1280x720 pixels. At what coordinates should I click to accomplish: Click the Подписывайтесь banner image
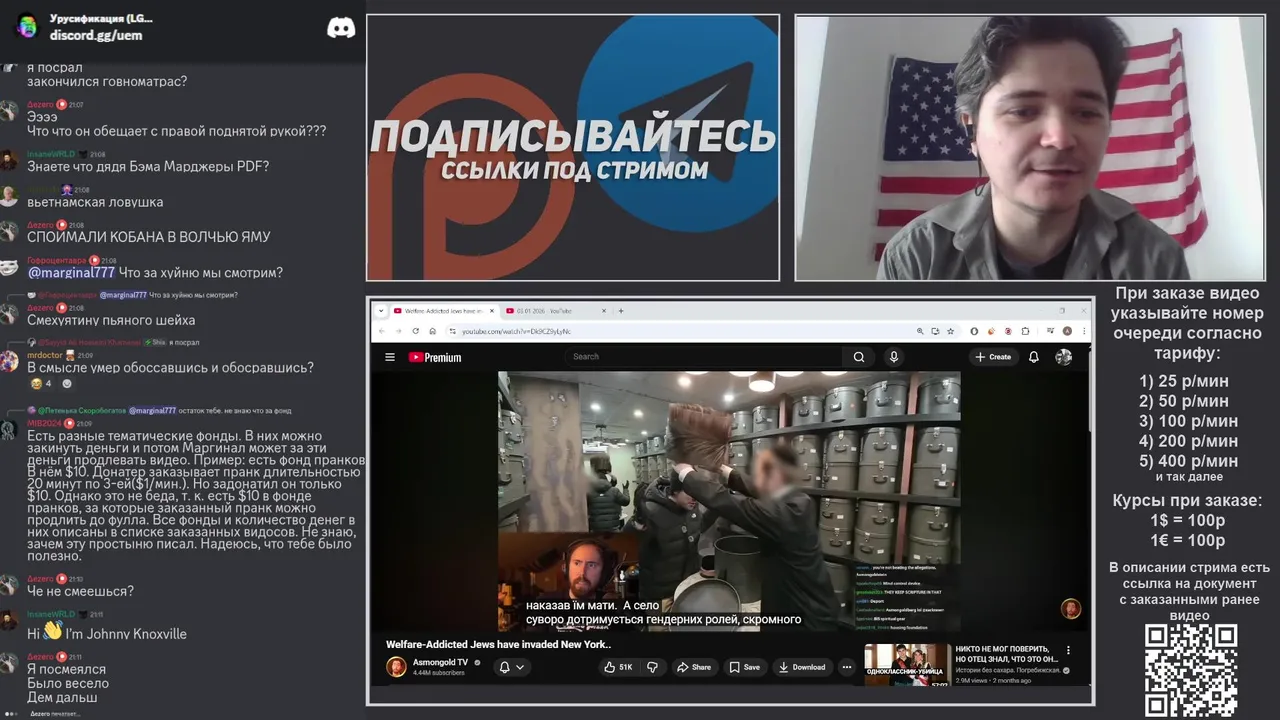573,148
